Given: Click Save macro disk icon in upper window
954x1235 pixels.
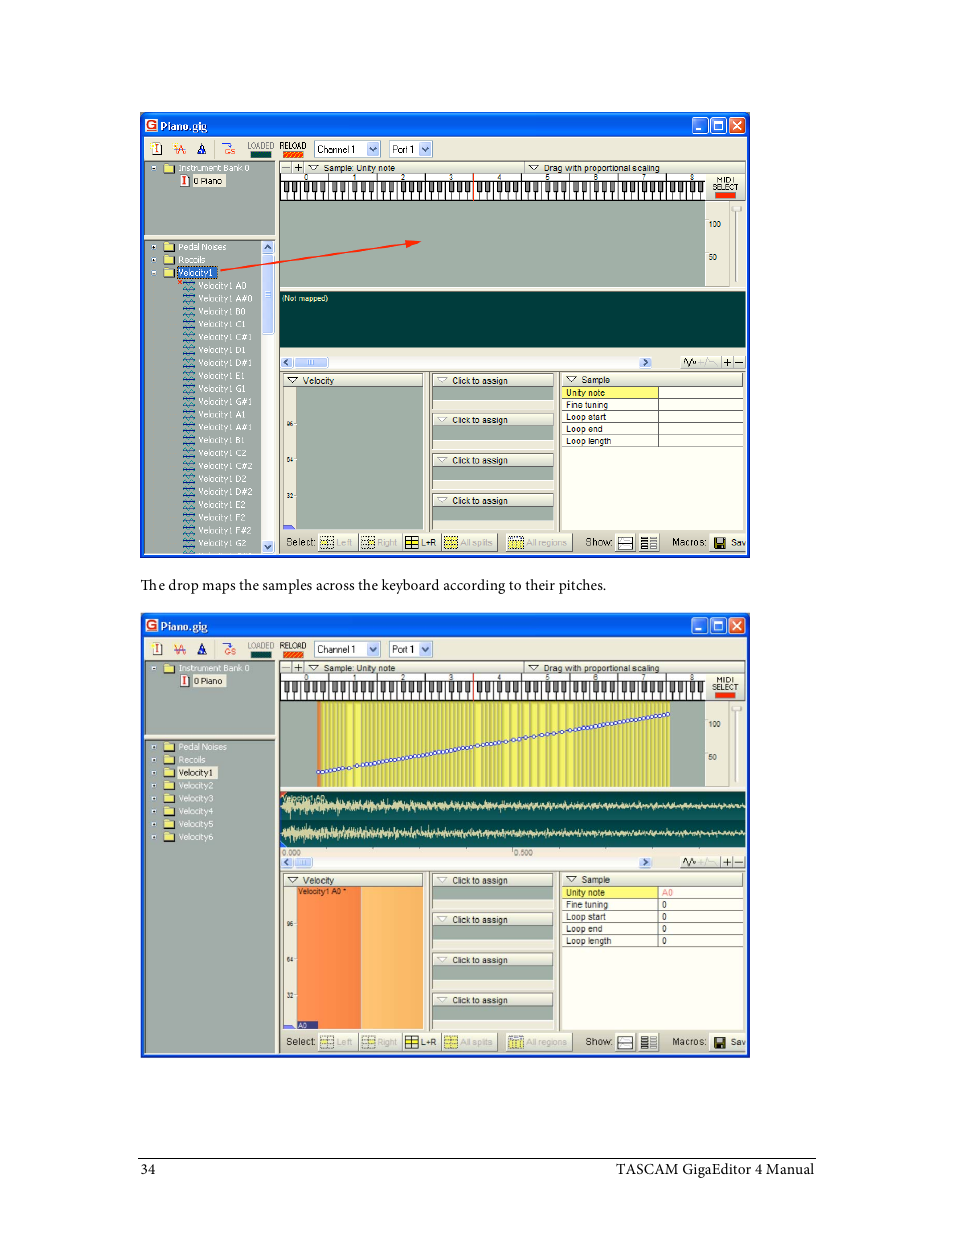Looking at the screenshot, I should [719, 543].
